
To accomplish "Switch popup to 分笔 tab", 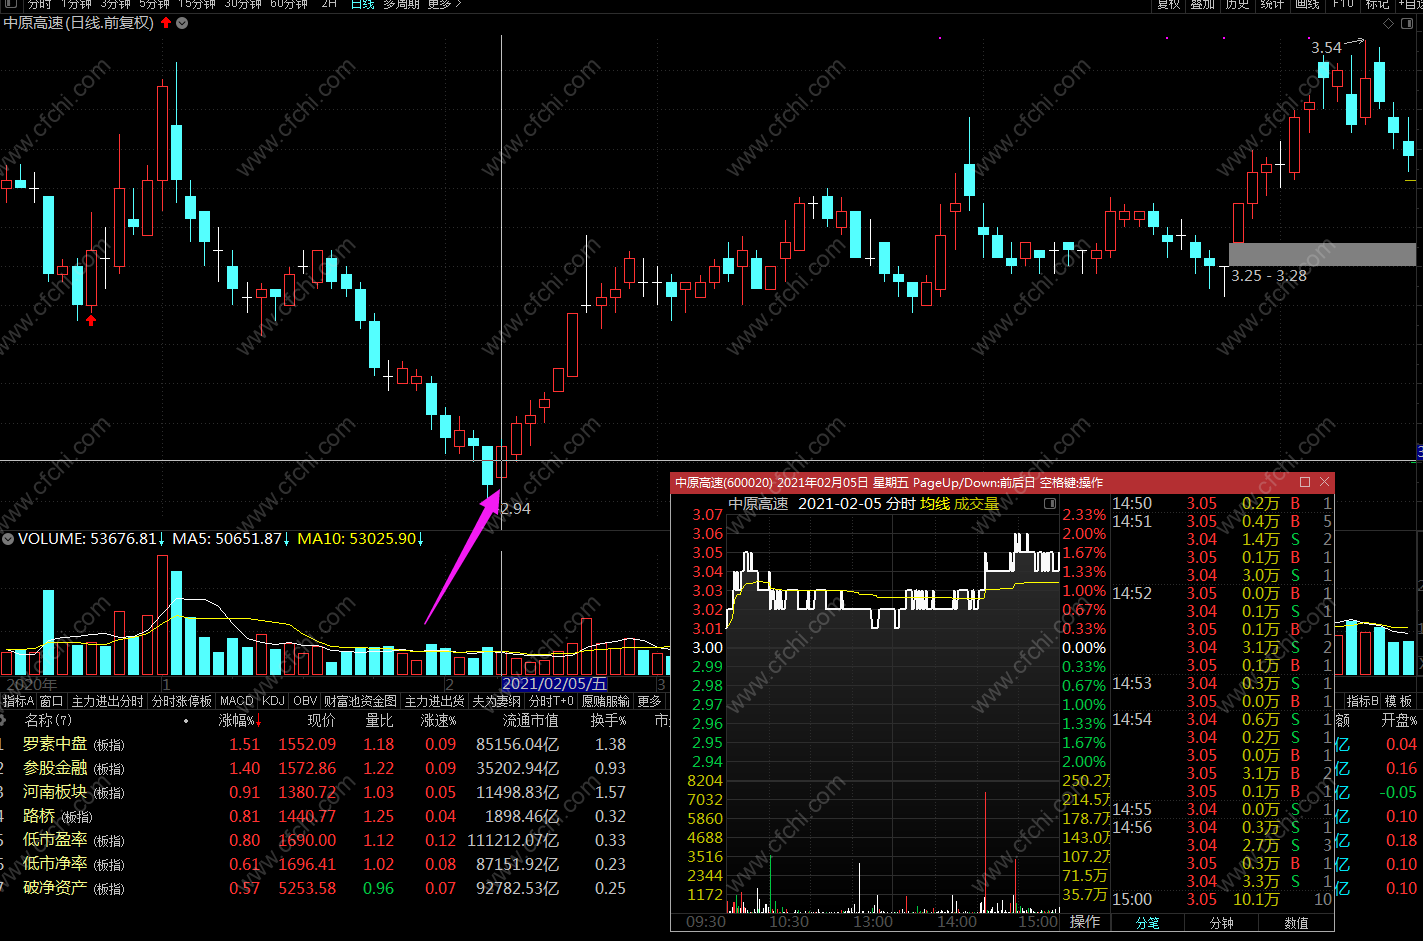I will tap(1148, 923).
